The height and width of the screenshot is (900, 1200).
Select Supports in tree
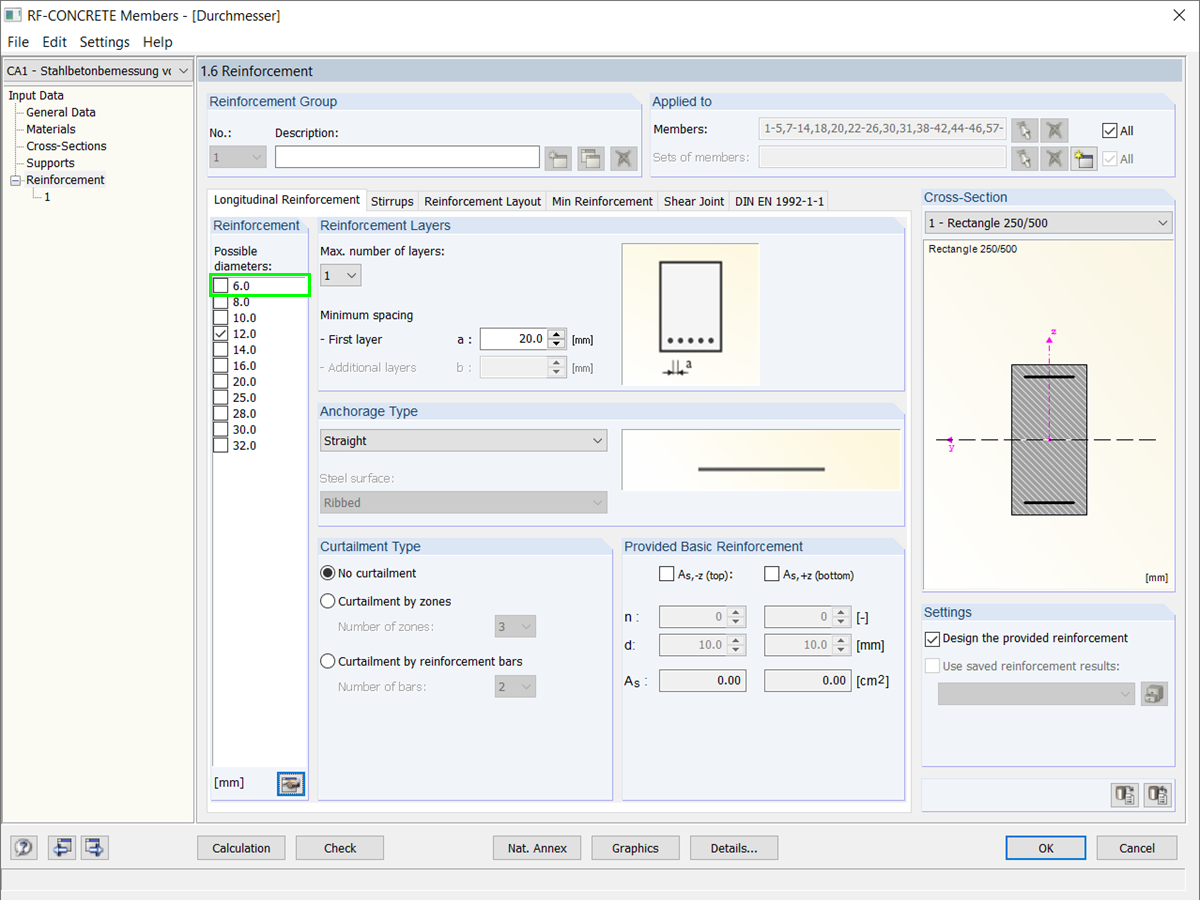[x=50, y=163]
